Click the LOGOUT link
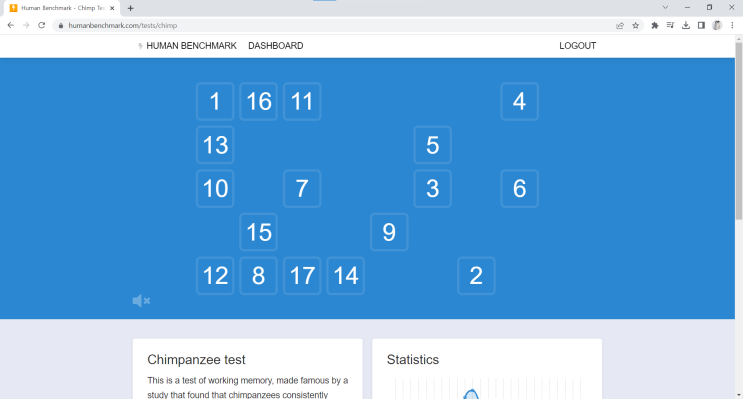Screen dimensions: 743x399 tap(578, 46)
